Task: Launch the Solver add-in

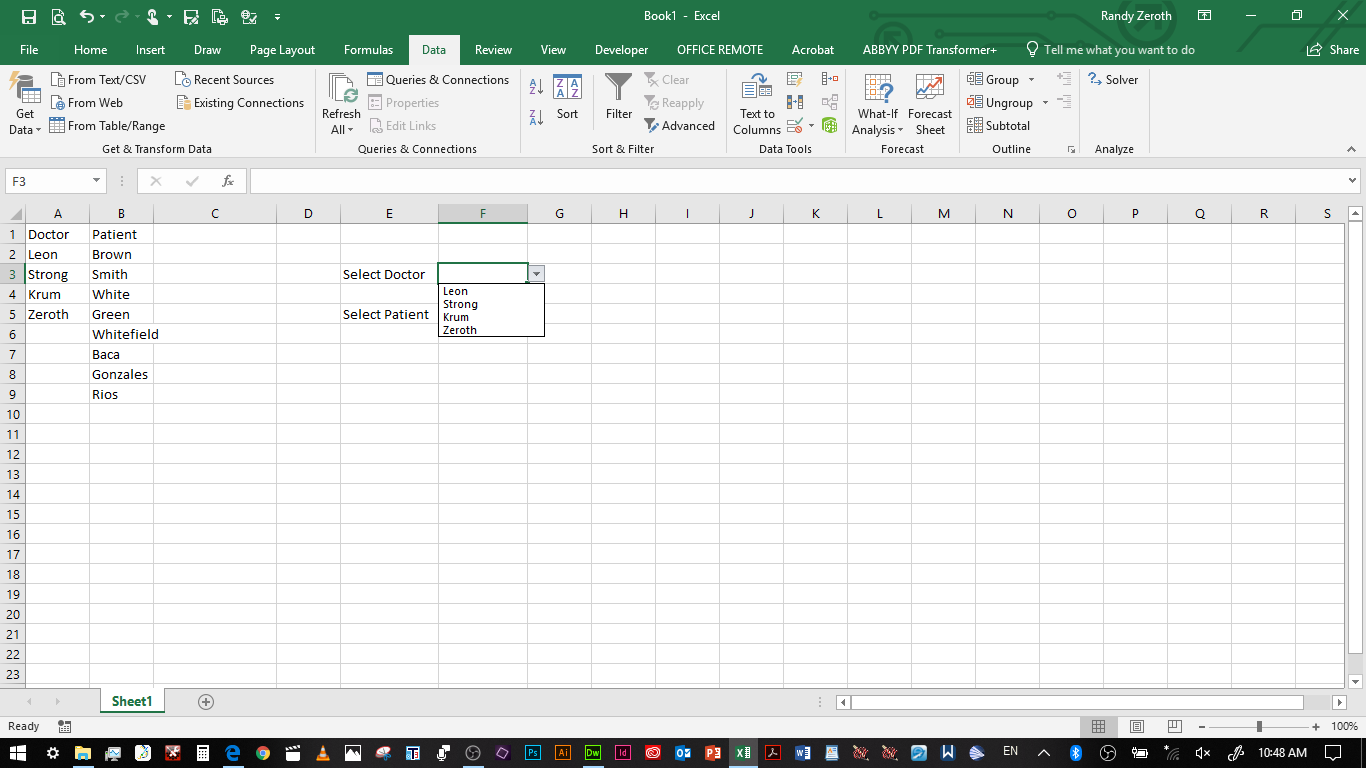Action: coord(1113,80)
